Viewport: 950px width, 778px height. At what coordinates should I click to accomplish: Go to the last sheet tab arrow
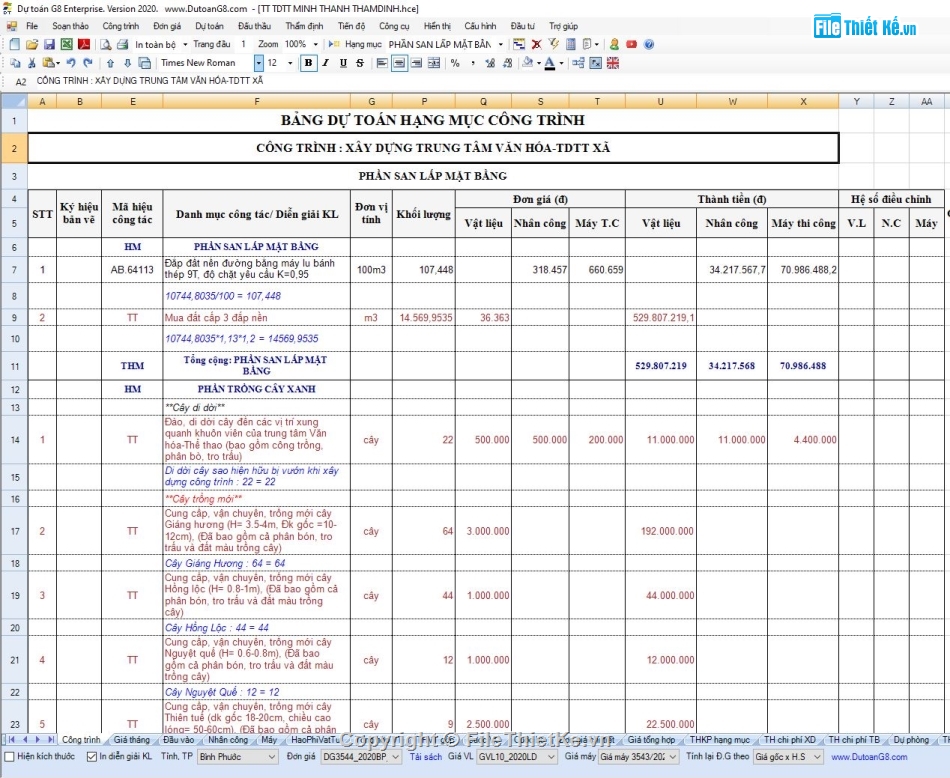[x=51, y=740]
